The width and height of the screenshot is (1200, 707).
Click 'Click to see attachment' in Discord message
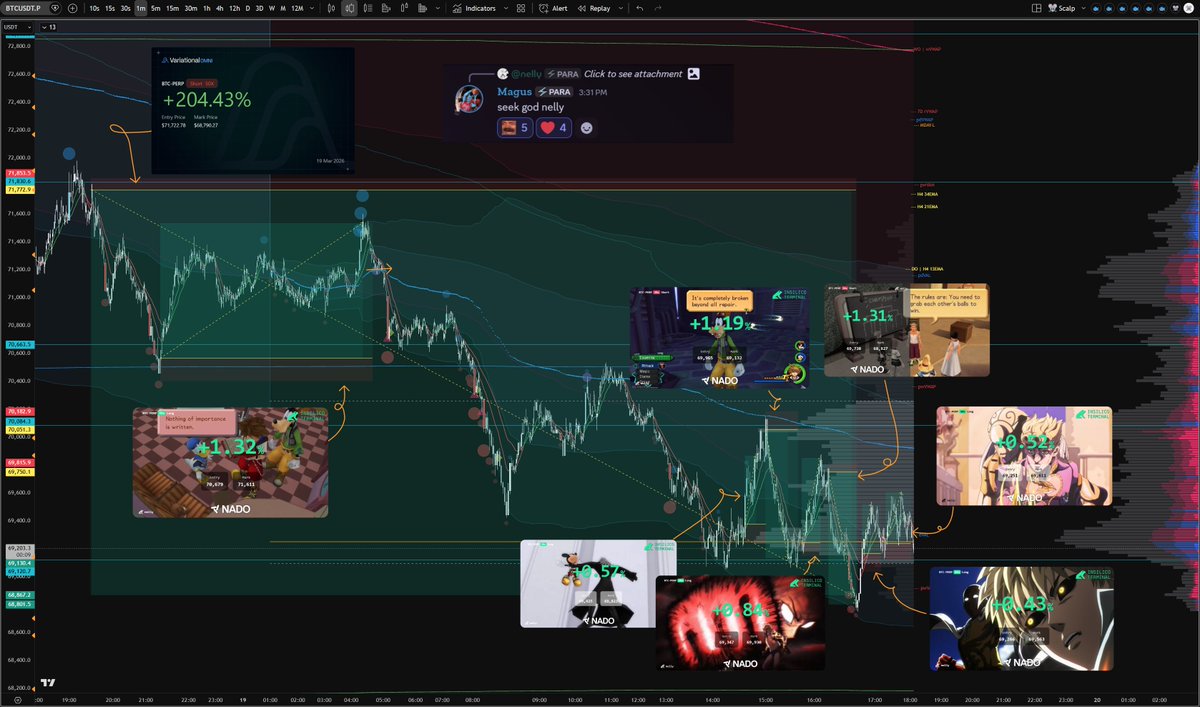coord(633,74)
